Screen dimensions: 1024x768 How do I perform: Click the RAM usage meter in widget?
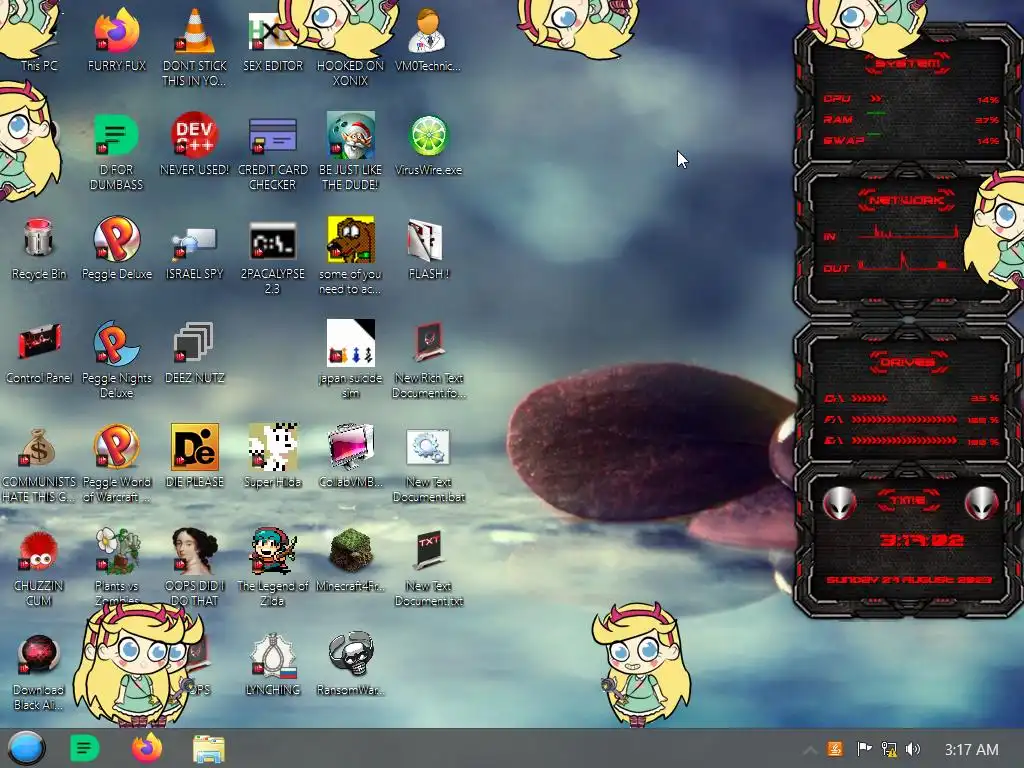911,120
